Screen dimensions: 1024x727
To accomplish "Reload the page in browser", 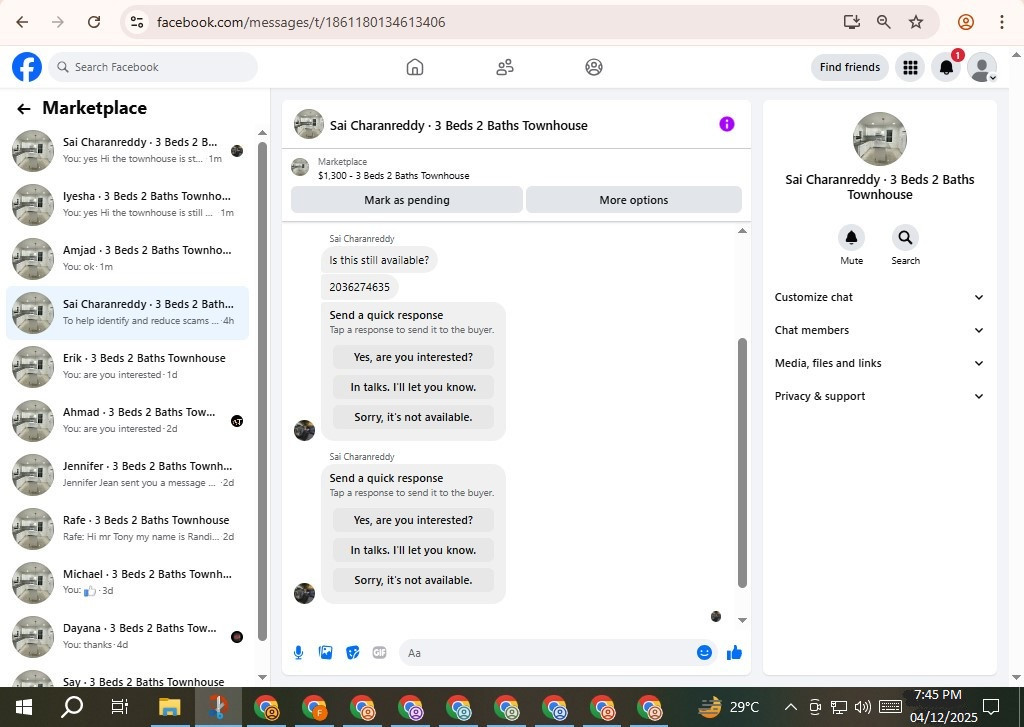I will (94, 22).
